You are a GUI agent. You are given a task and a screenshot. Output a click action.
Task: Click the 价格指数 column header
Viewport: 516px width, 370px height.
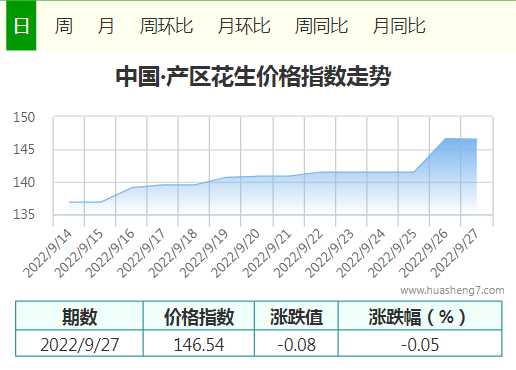199,316
